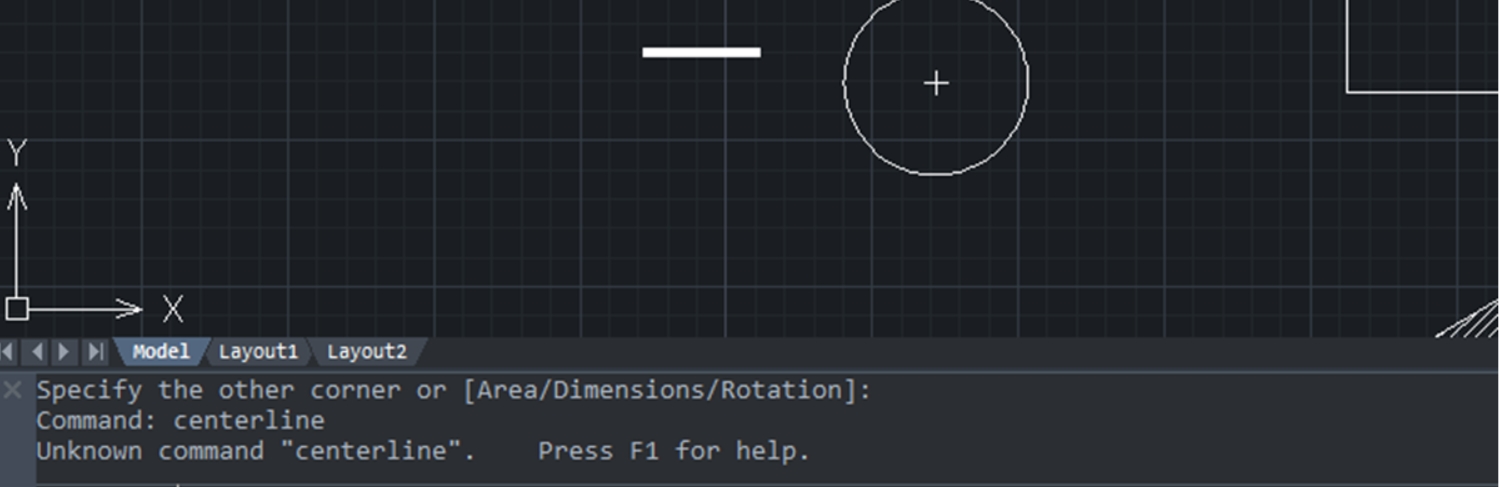1499x487 pixels.
Task: Click the UCS origin square icon
Action: (16, 308)
